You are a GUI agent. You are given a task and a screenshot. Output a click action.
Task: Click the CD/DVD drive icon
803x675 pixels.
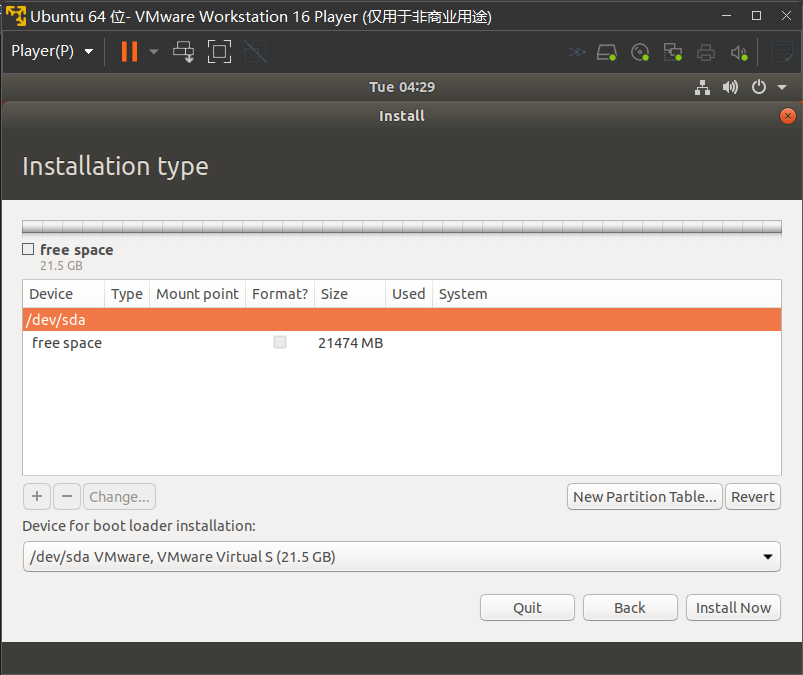click(641, 52)
